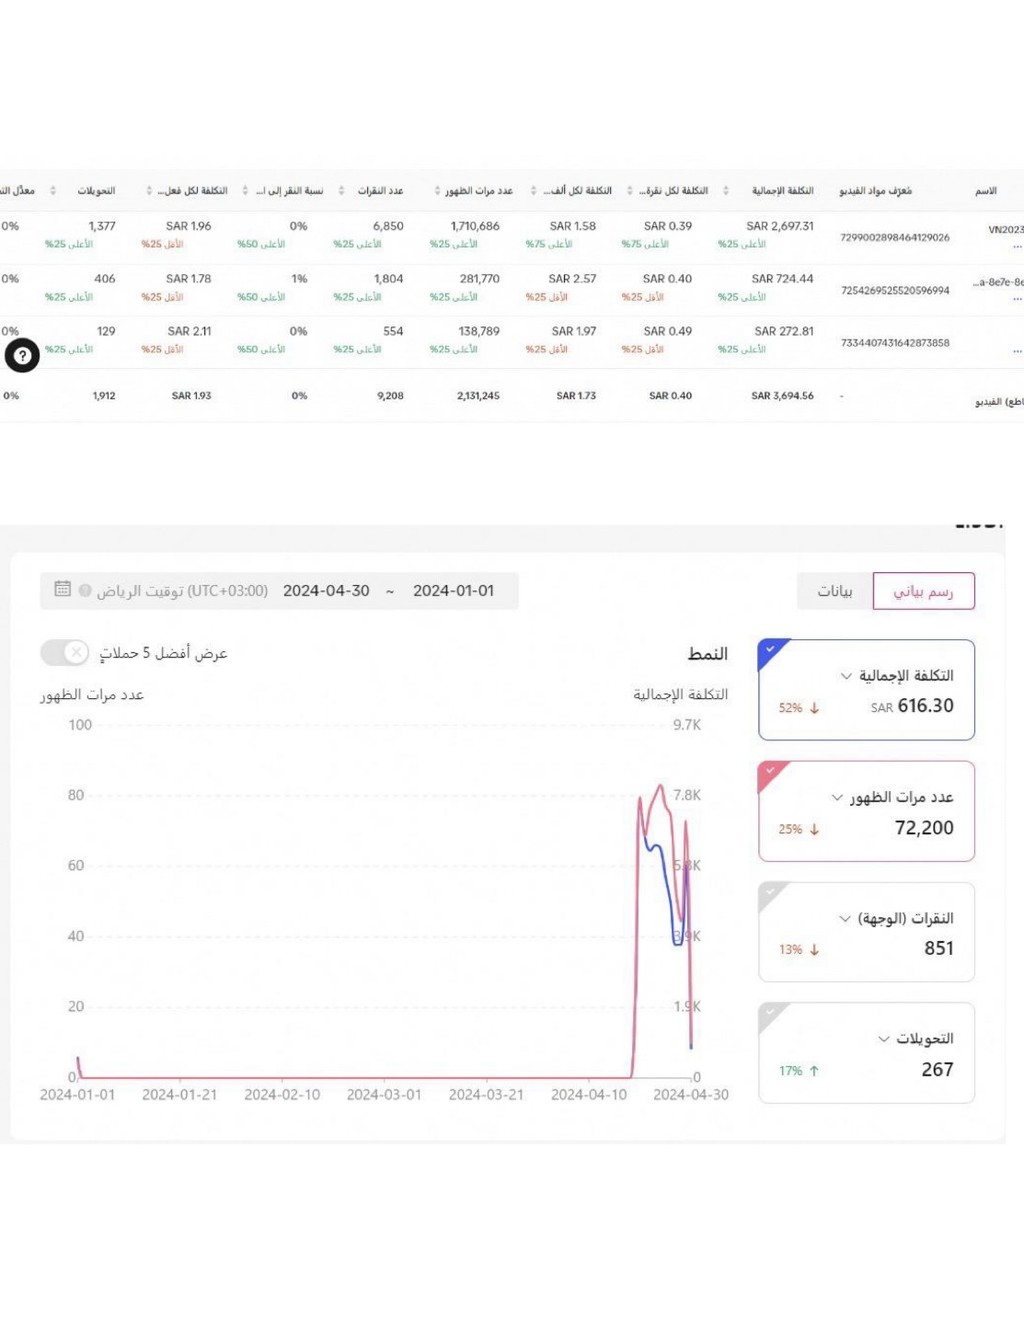
Task: Open the help question mark bubble
Action: click(22, 355)
